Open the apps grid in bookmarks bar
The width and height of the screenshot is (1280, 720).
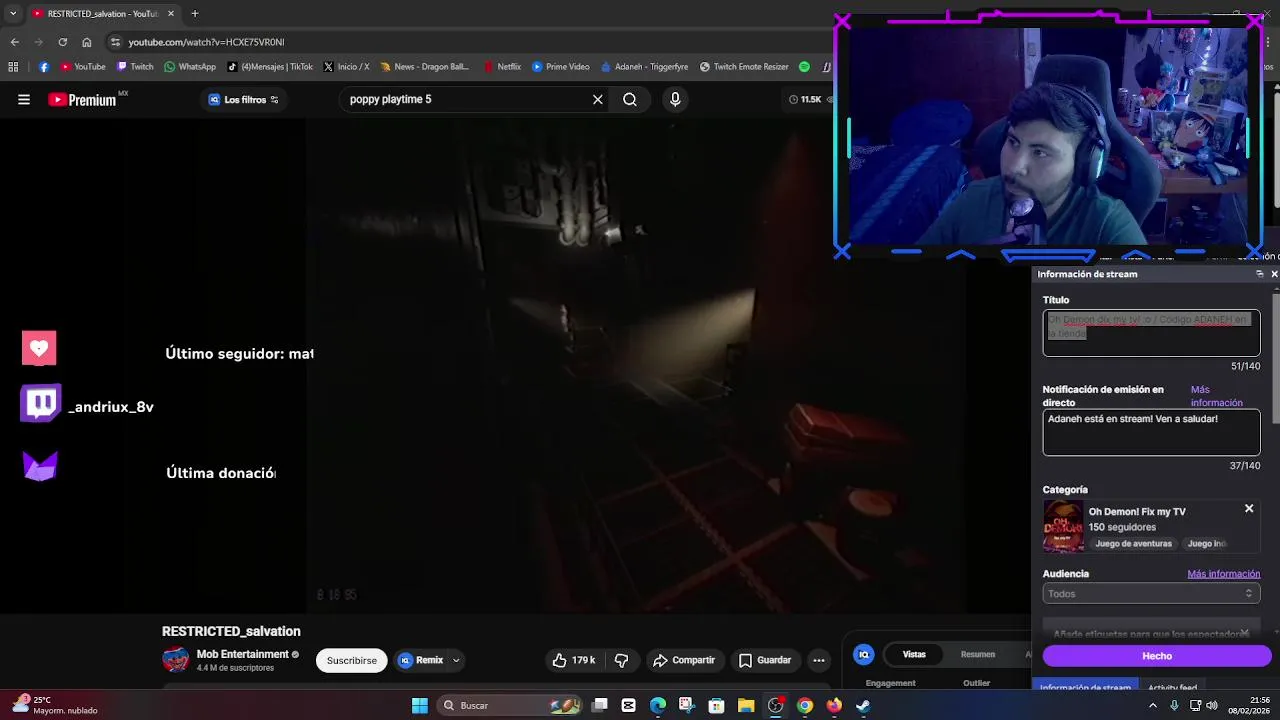click(x=13, y=67)
